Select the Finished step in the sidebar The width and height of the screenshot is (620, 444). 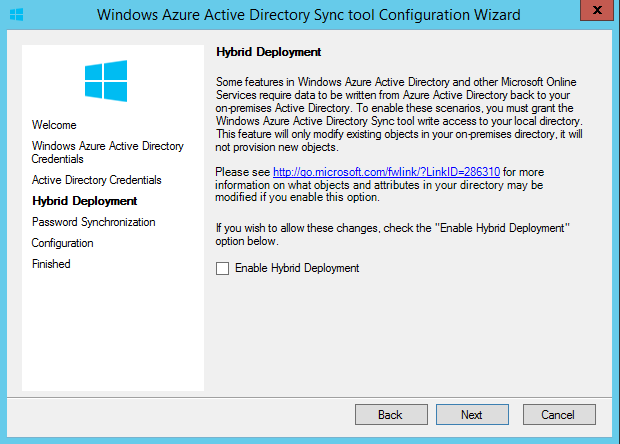coord(51,264)
